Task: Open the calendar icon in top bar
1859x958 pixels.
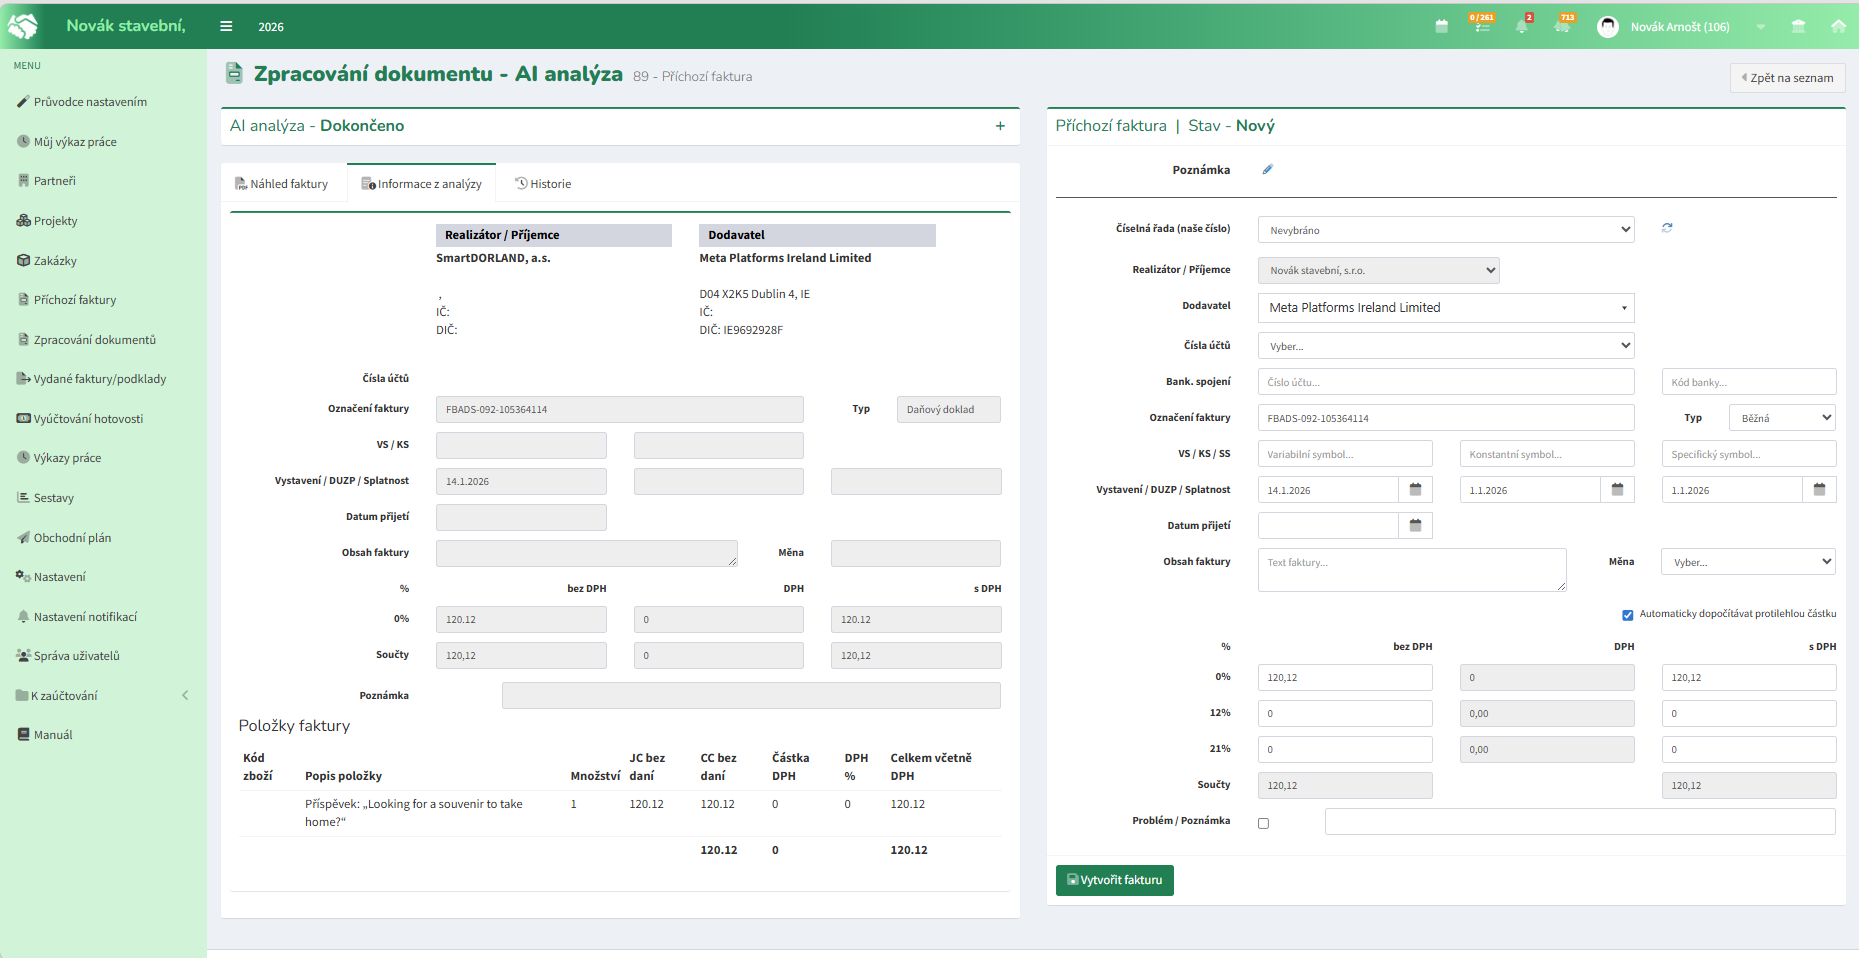Action: pos(1441,27)
